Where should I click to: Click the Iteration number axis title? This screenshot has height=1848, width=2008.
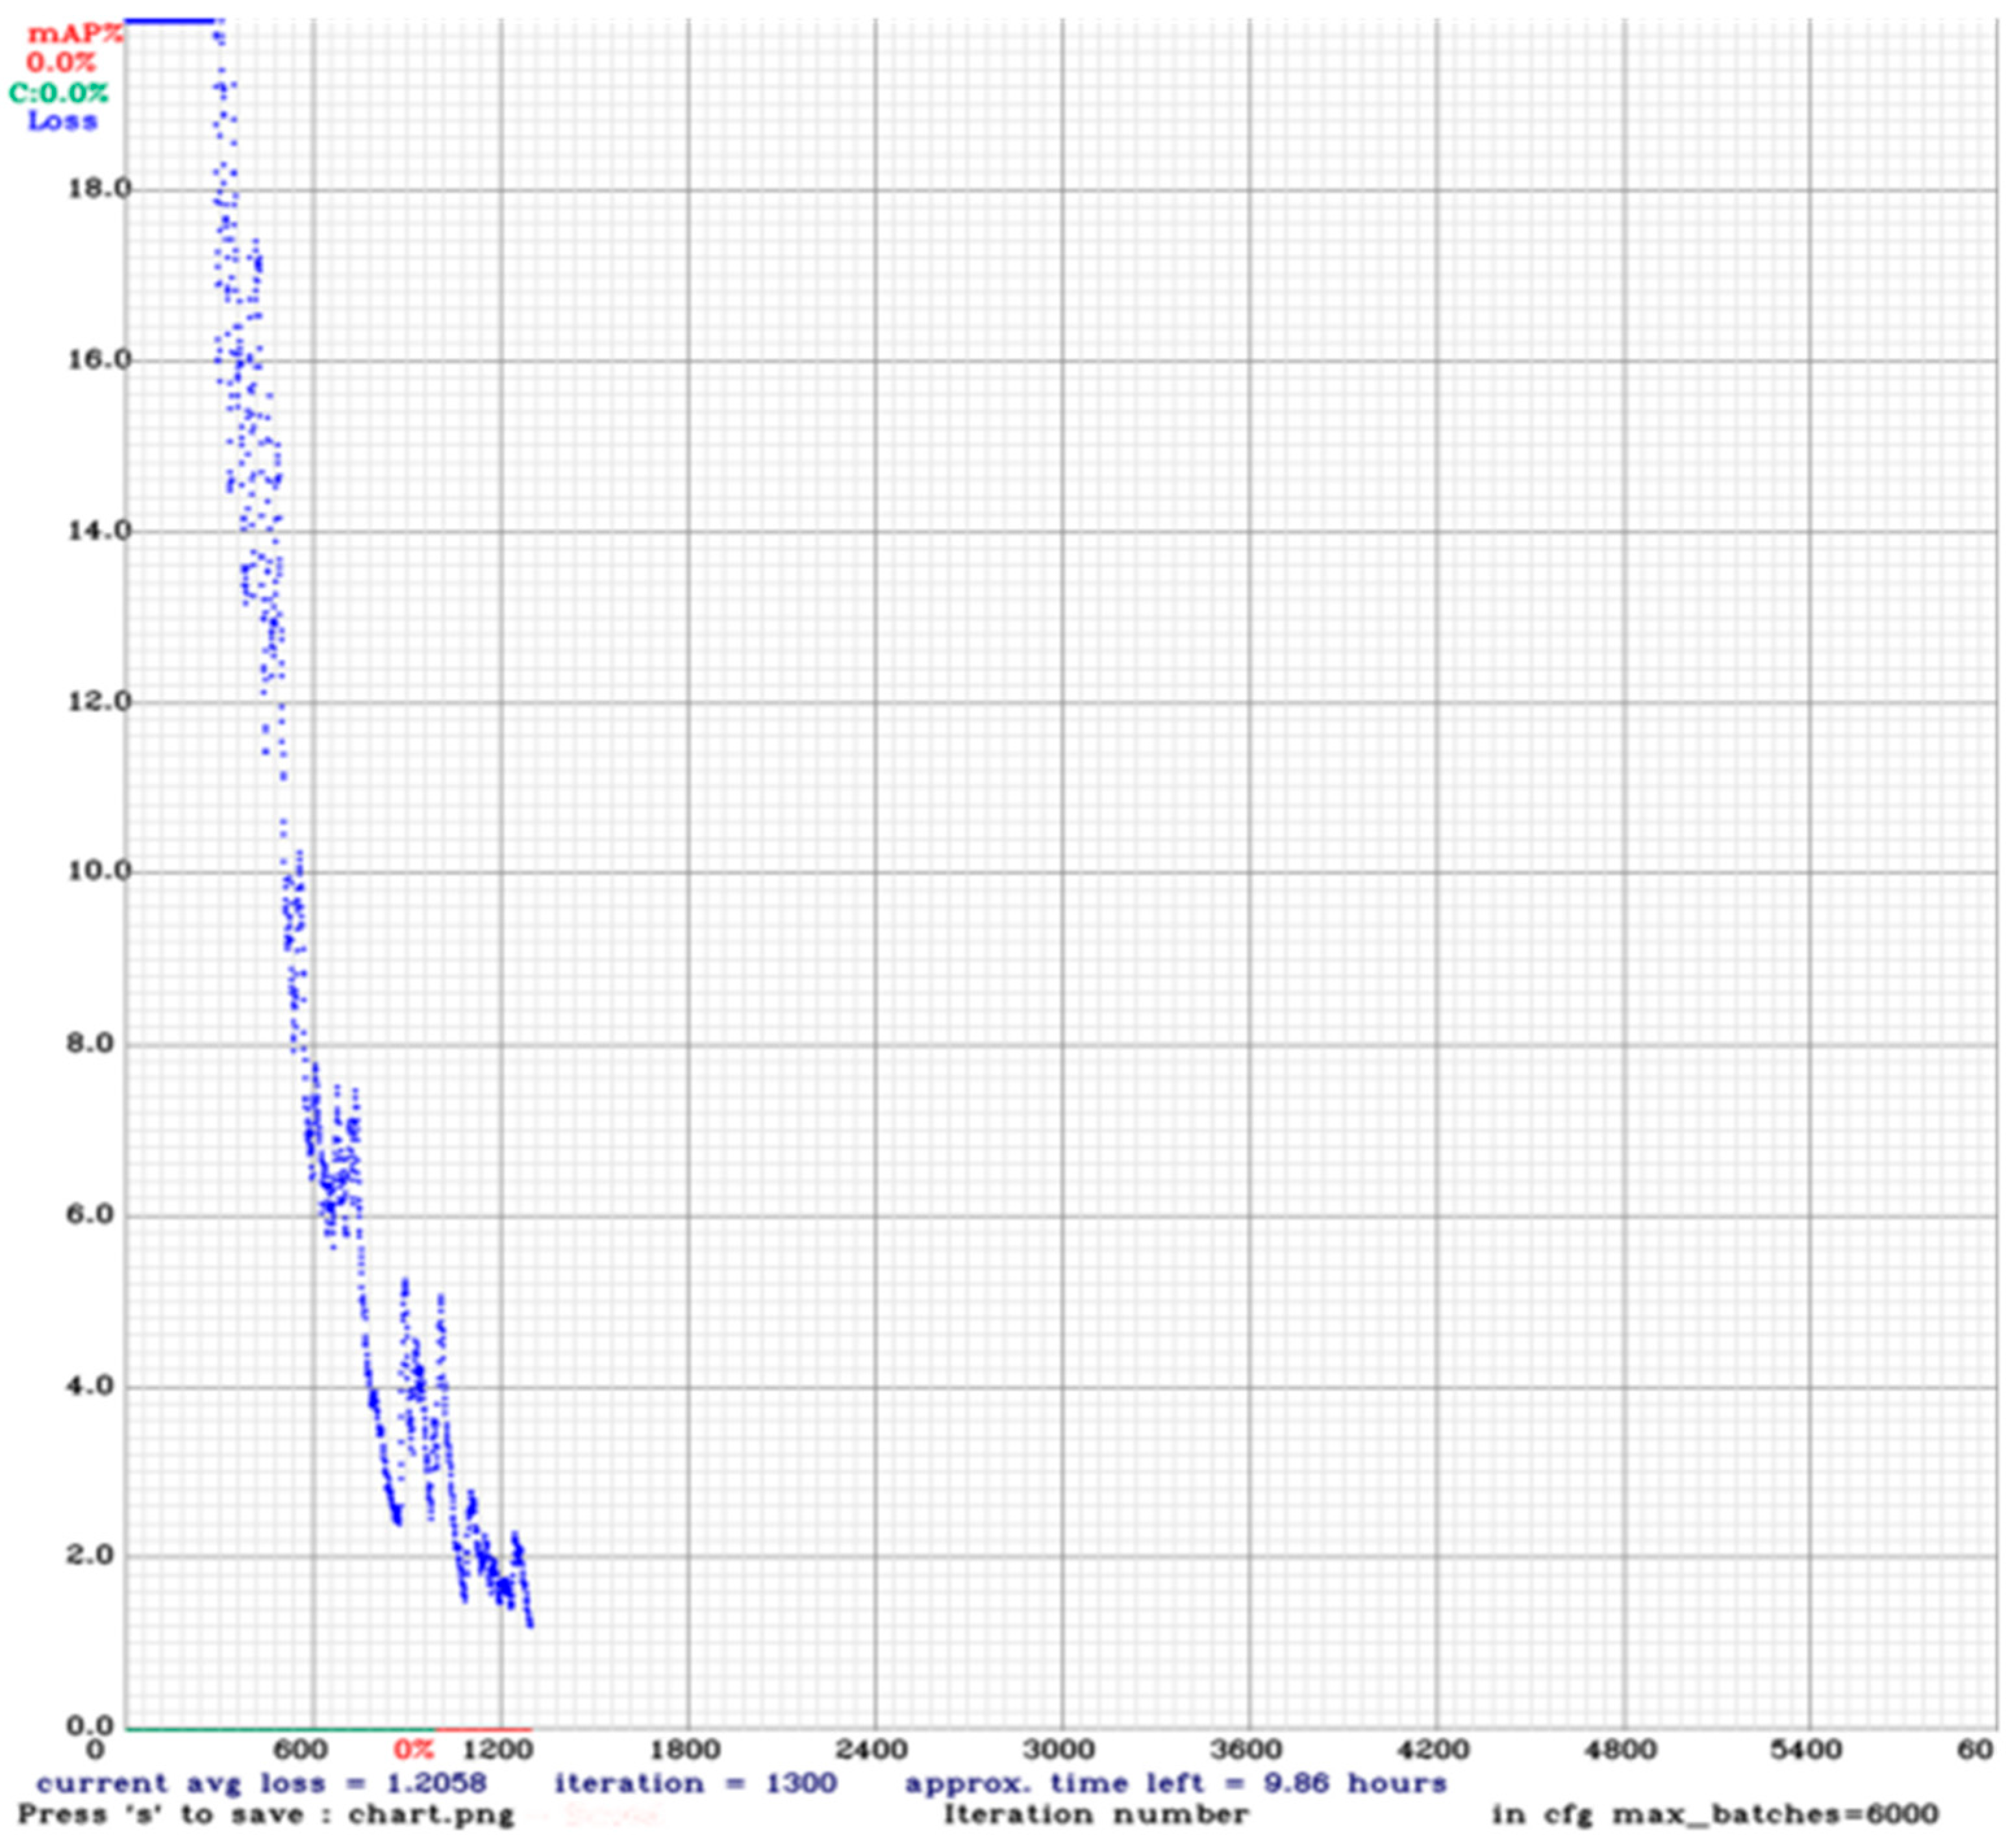(1096, 1814)
